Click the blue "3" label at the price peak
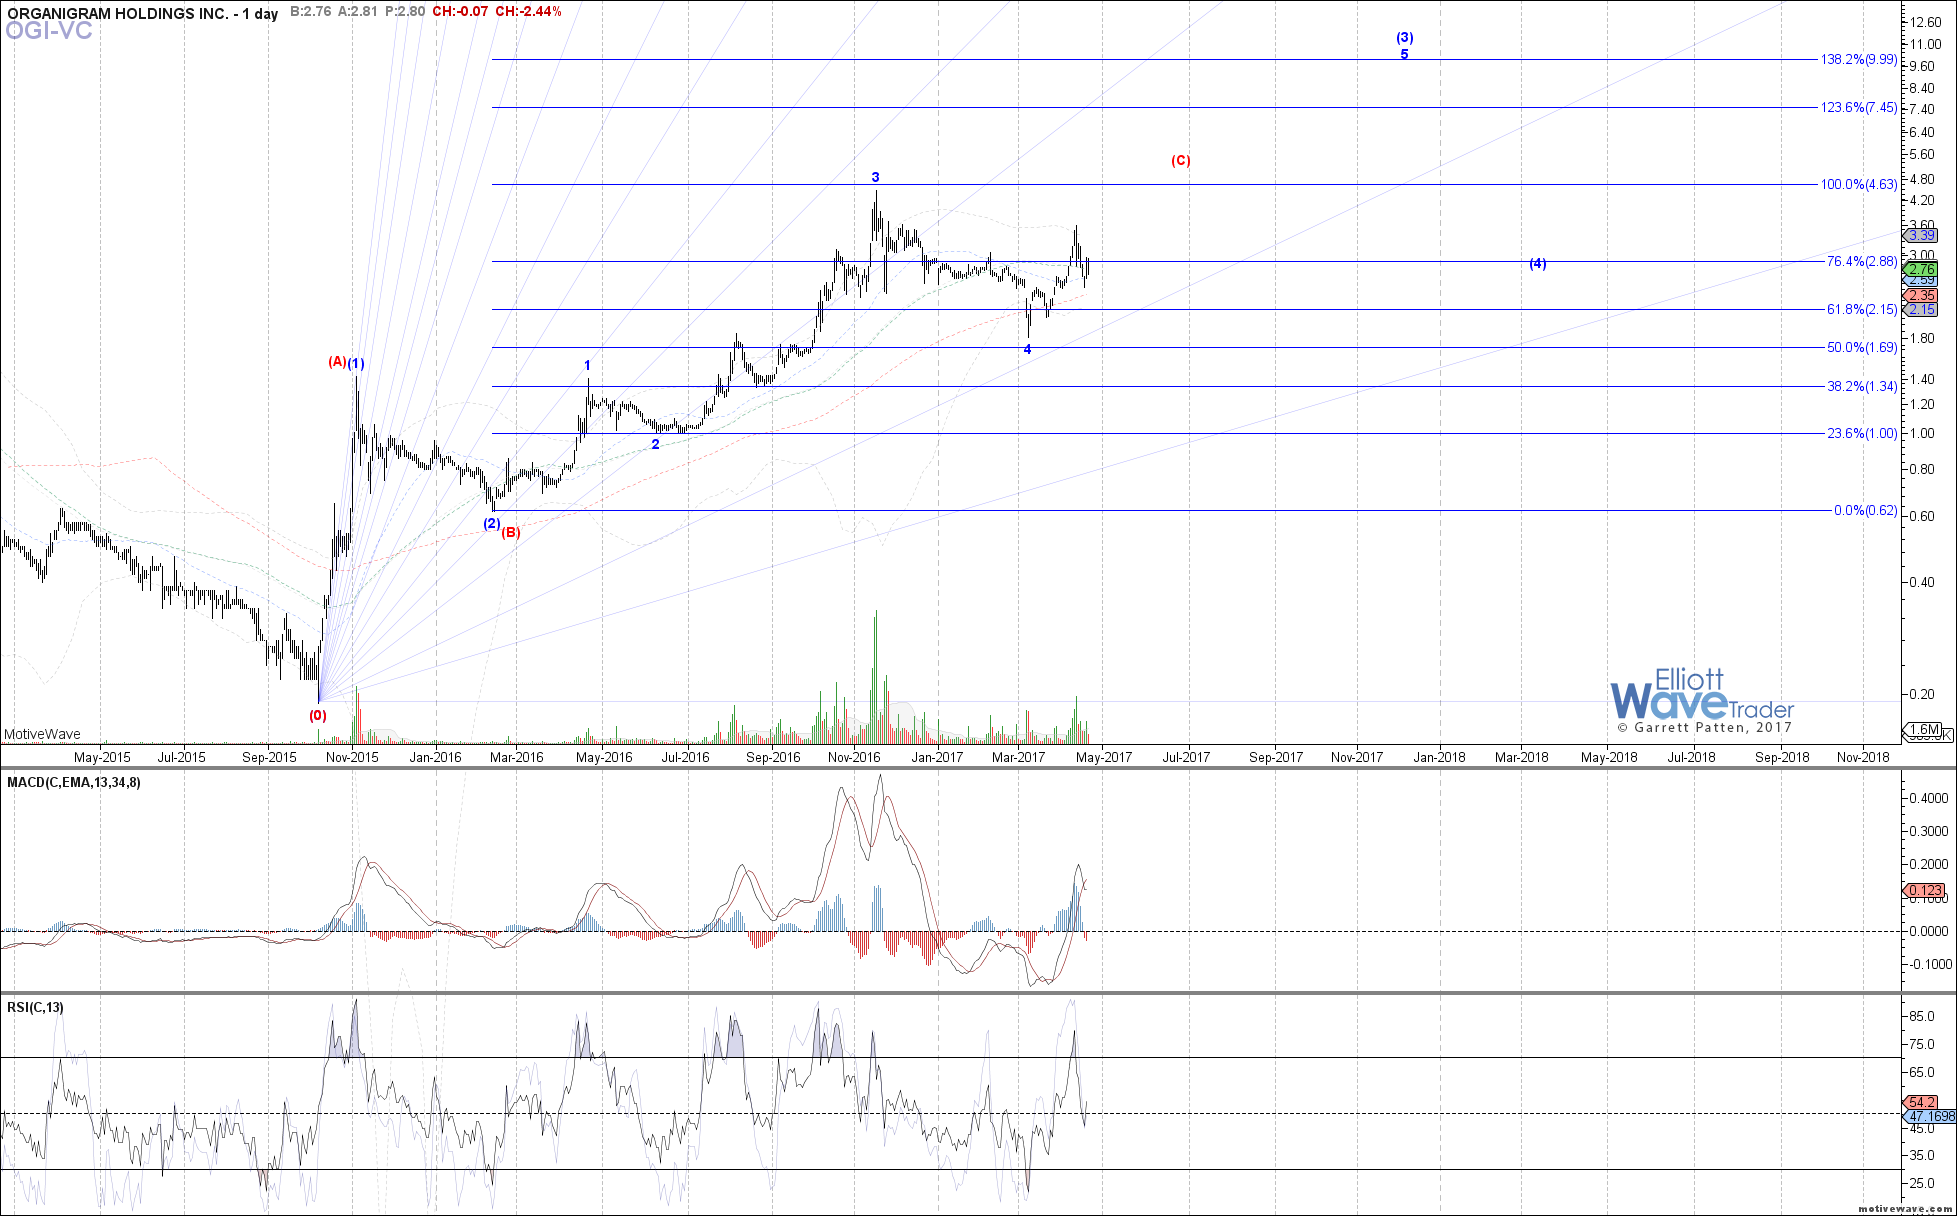The width and height of the screenshot is (1957, 1216). [x=875, y=177]
